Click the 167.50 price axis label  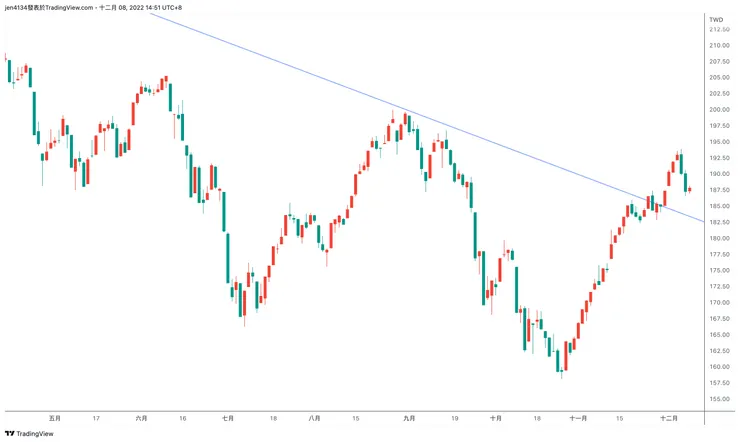pyautogui.click(x=719, y=318)
